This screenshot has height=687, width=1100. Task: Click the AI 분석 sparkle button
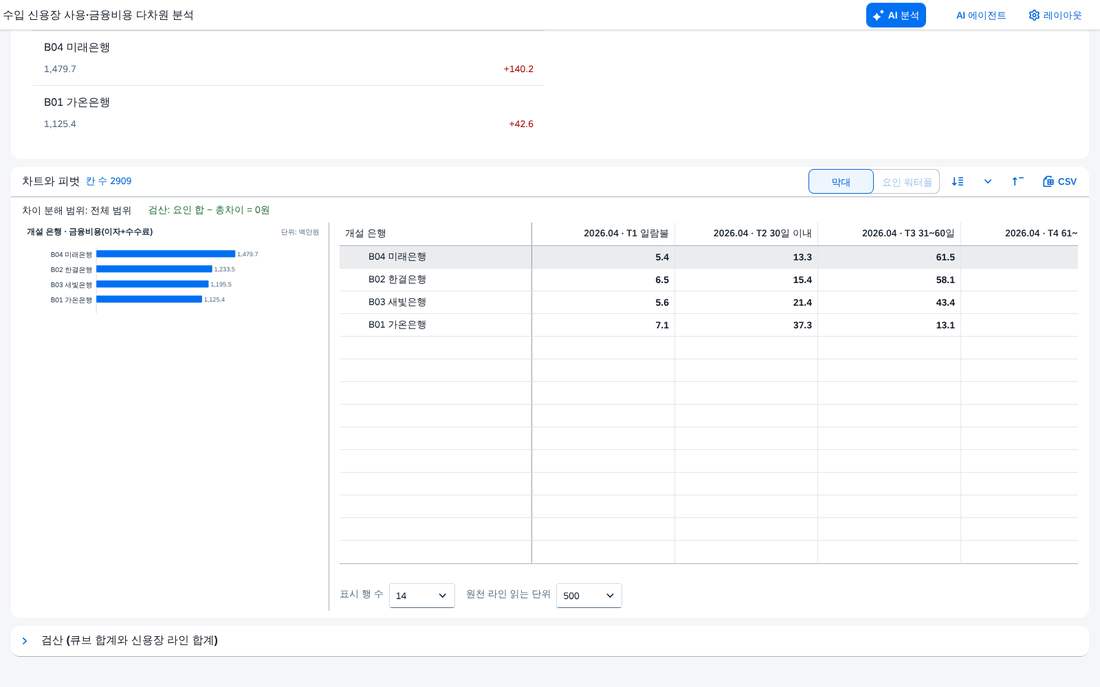(x=896, y=15)
